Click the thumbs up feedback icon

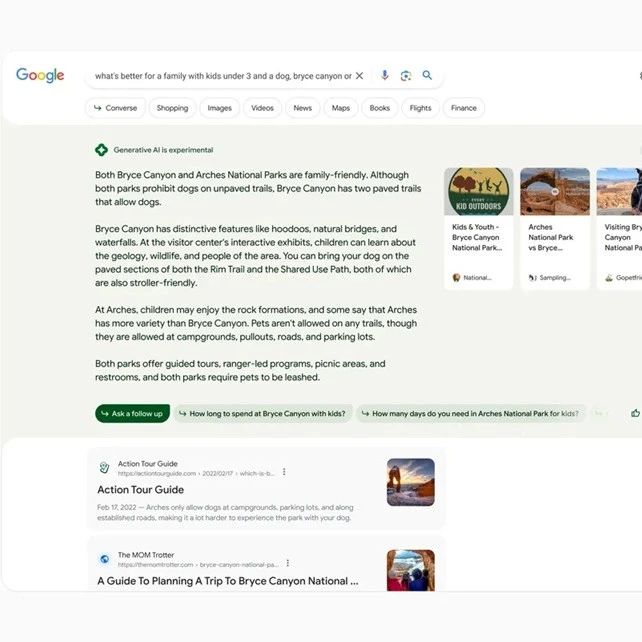point(635,413)
